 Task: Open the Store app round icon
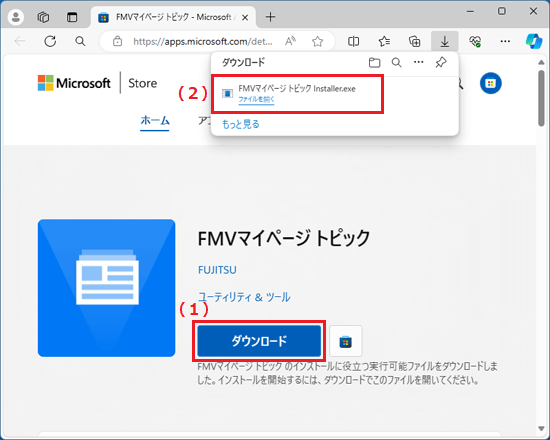(490, 83)
